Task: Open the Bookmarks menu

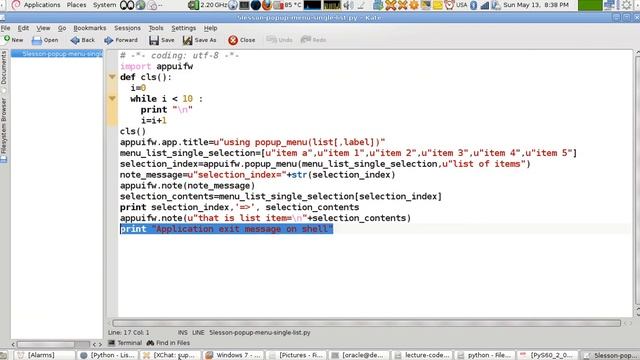Action: (90, 28)
